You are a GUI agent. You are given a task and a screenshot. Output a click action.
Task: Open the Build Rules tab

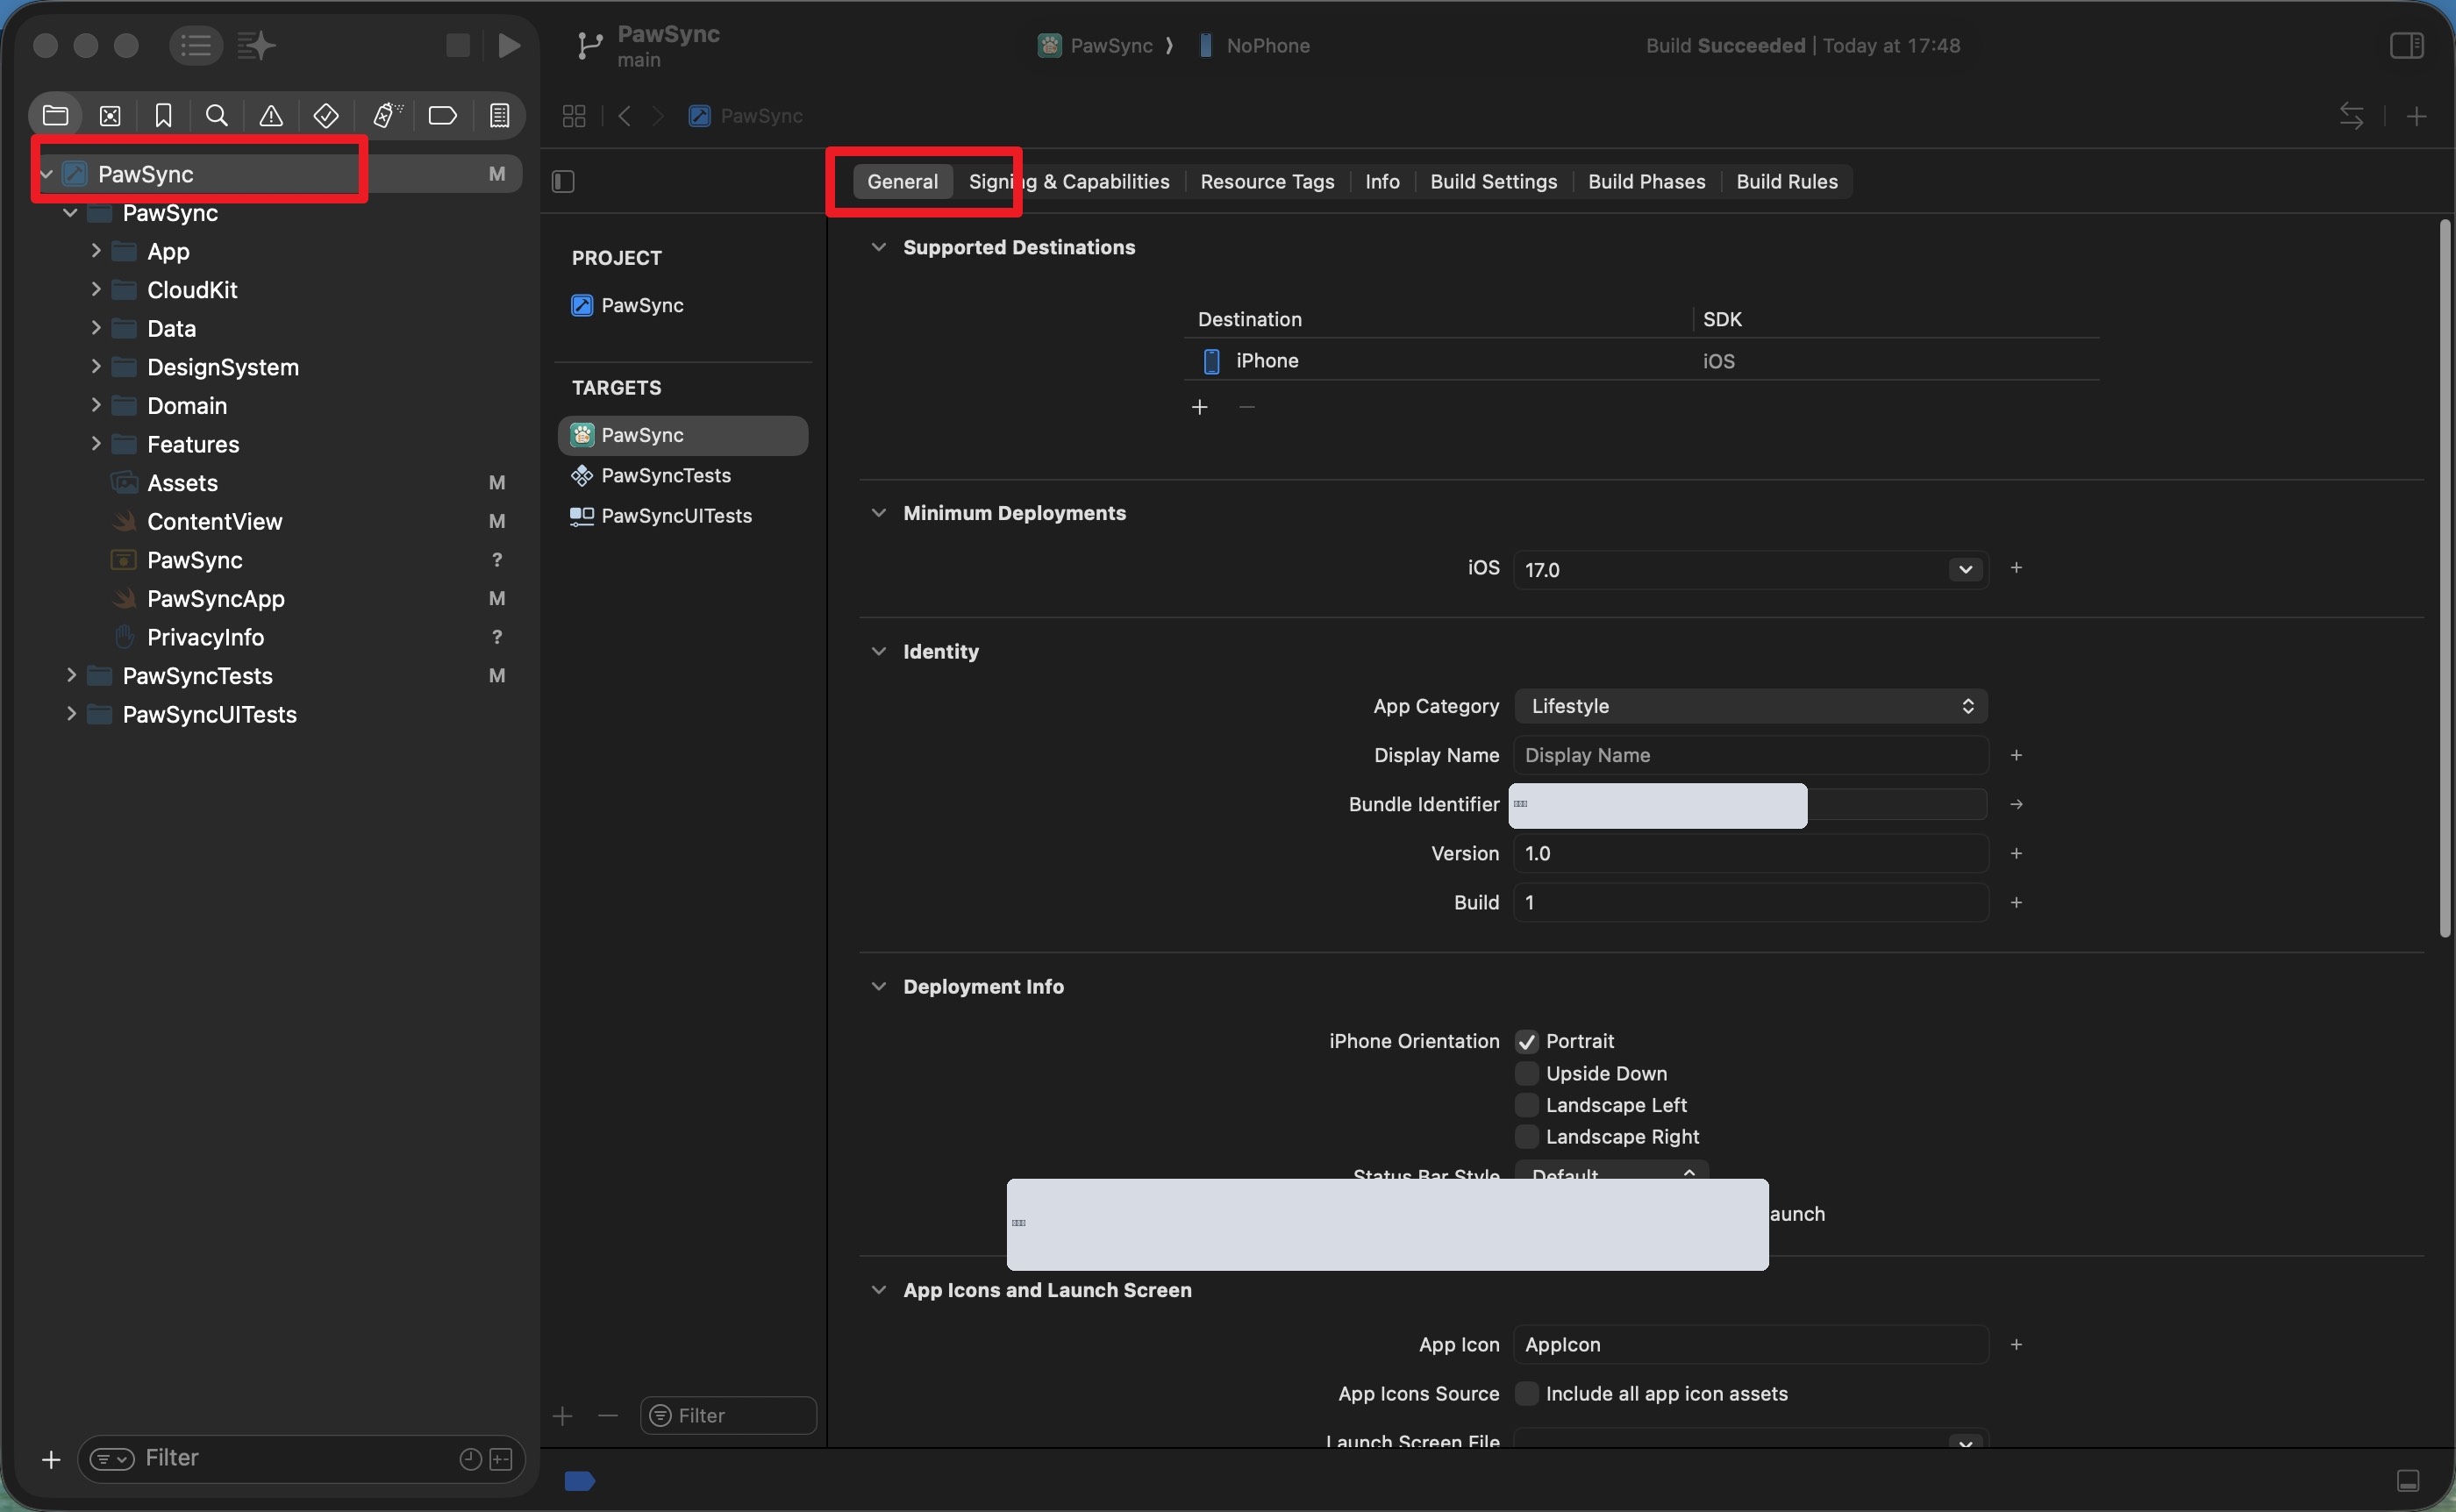tap(1787, 181)
